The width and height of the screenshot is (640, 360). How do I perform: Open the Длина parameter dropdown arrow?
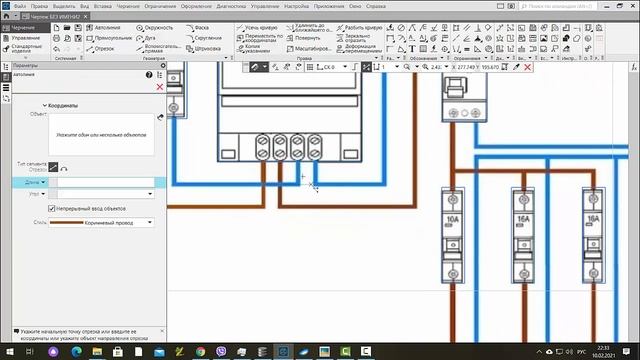(43, 182)
